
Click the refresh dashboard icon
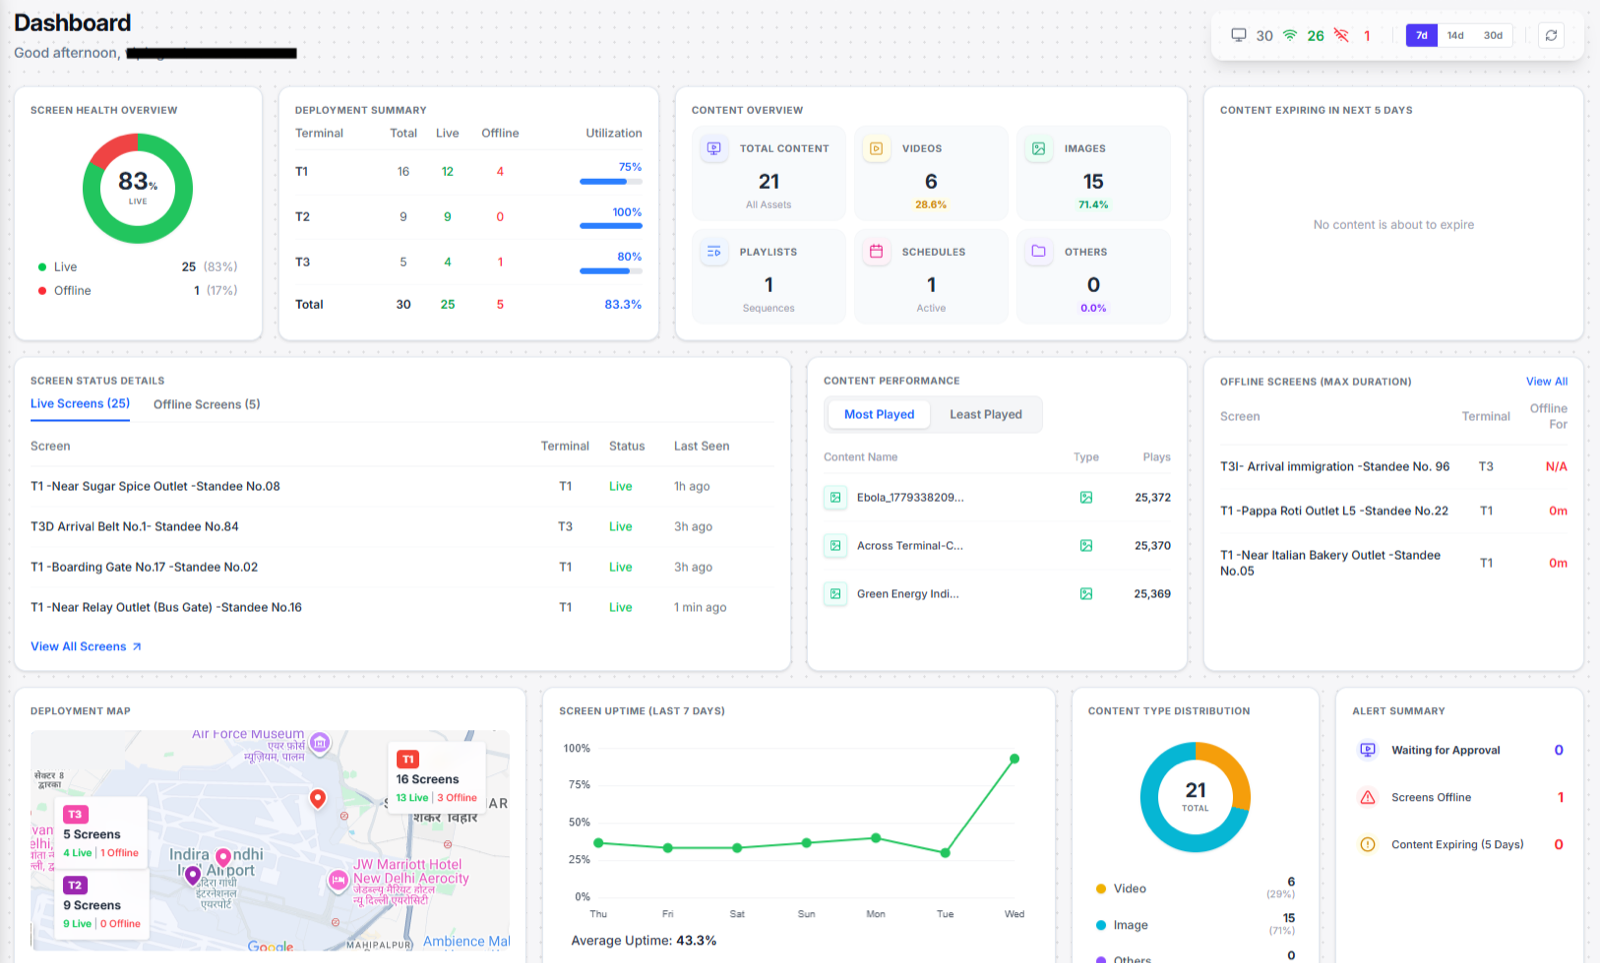click(x=1551, y=35)
